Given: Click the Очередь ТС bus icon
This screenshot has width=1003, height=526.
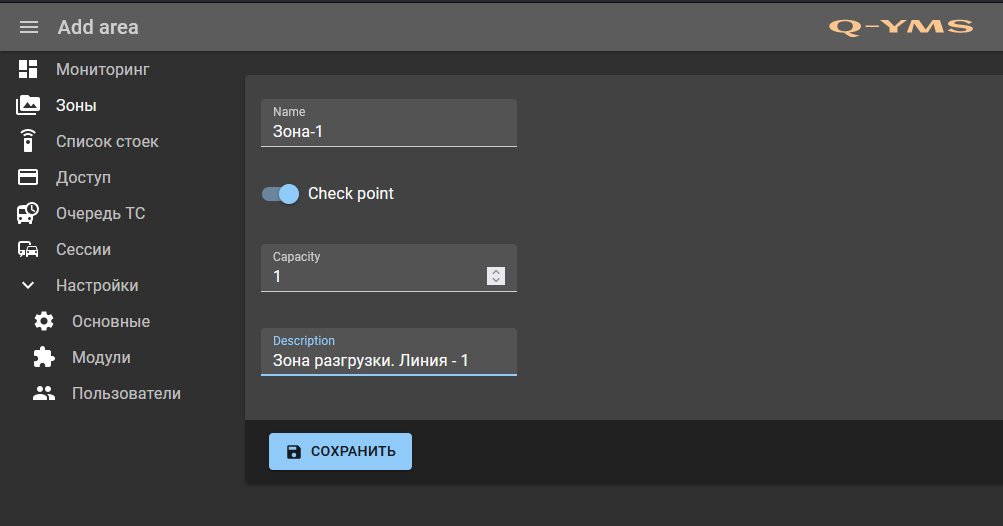Looking at the screenshot, I should coord(28,213).
